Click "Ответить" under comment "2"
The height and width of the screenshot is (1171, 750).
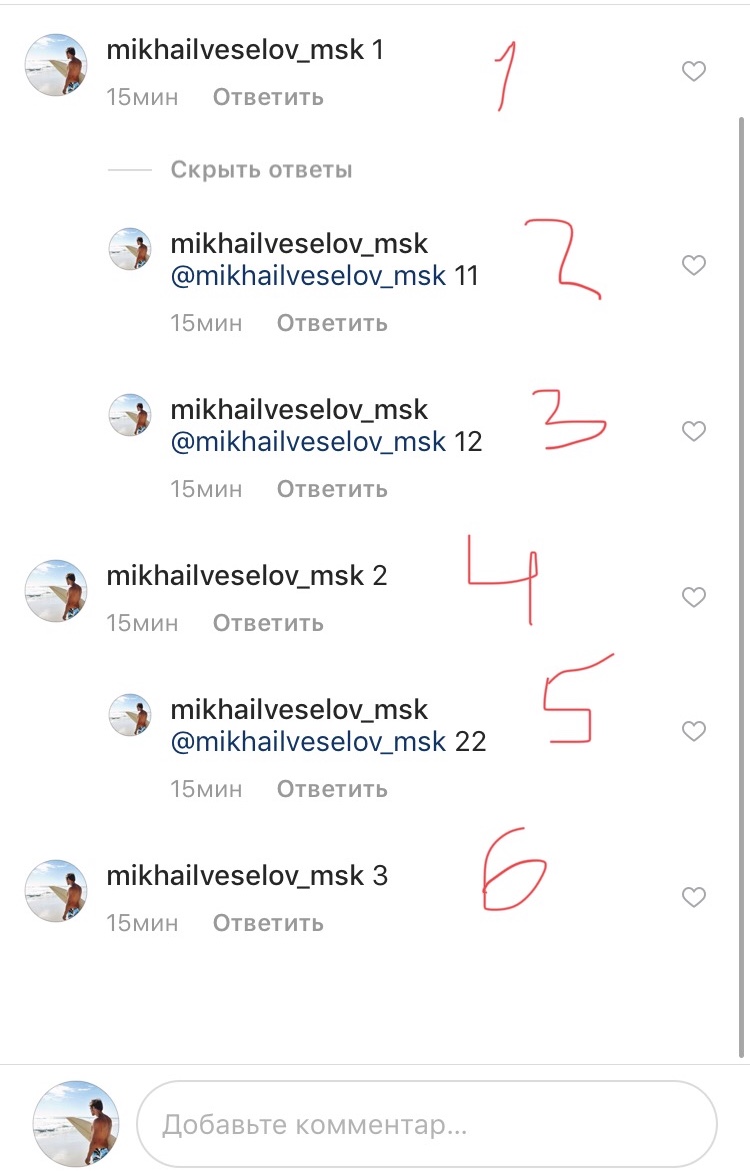[268, 623]
